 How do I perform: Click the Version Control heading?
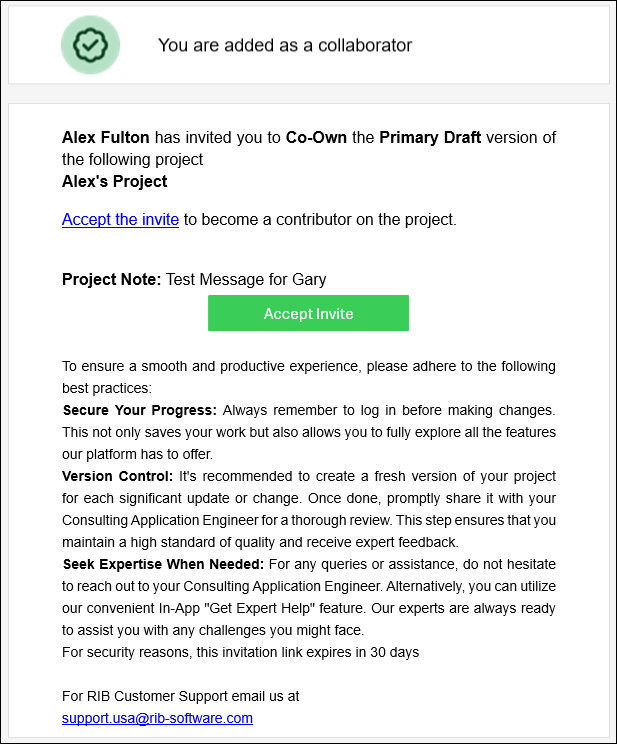click(x=117, y=476)
